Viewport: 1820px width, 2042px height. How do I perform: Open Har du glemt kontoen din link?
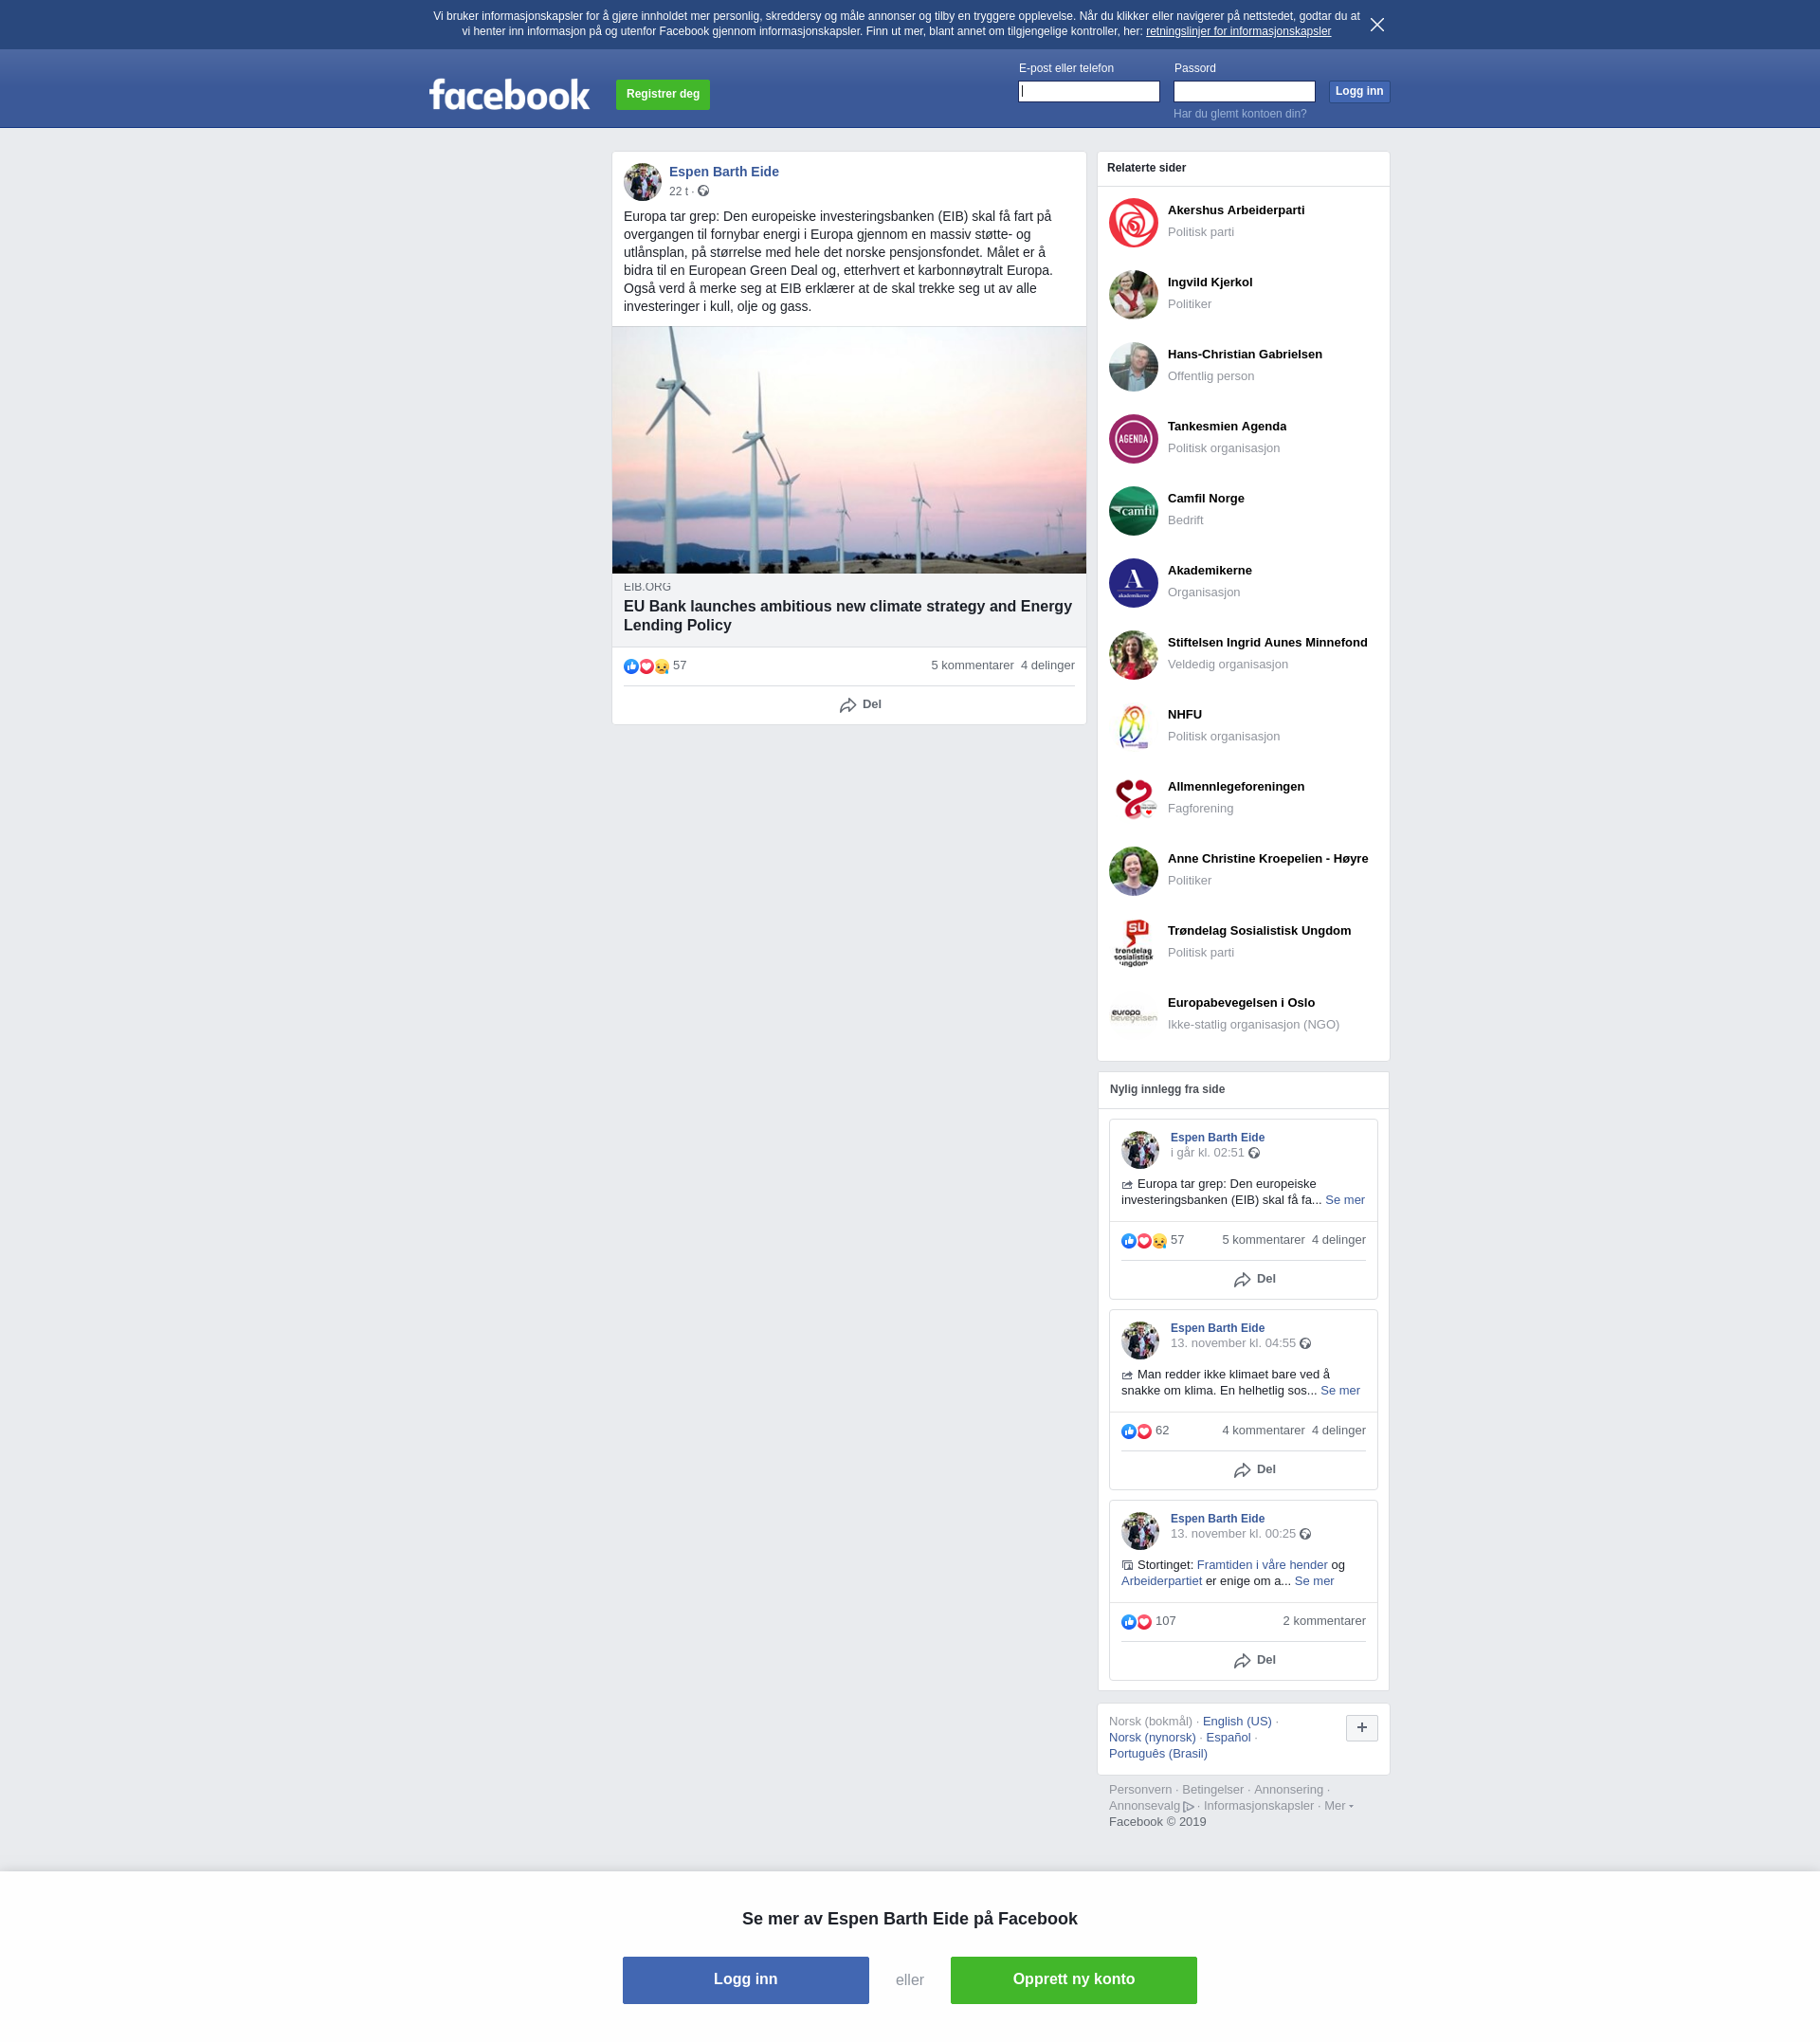tap(1239, 114)
